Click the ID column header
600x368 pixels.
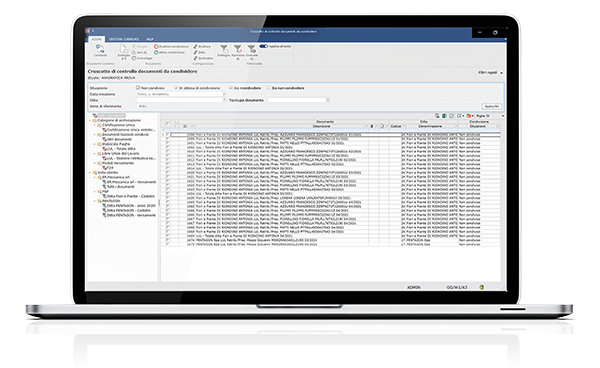(x=185, y=126)
